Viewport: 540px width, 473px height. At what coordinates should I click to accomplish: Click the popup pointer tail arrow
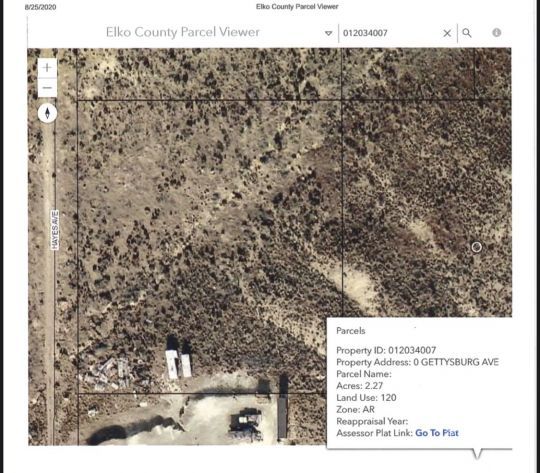[x=477, y=454]
